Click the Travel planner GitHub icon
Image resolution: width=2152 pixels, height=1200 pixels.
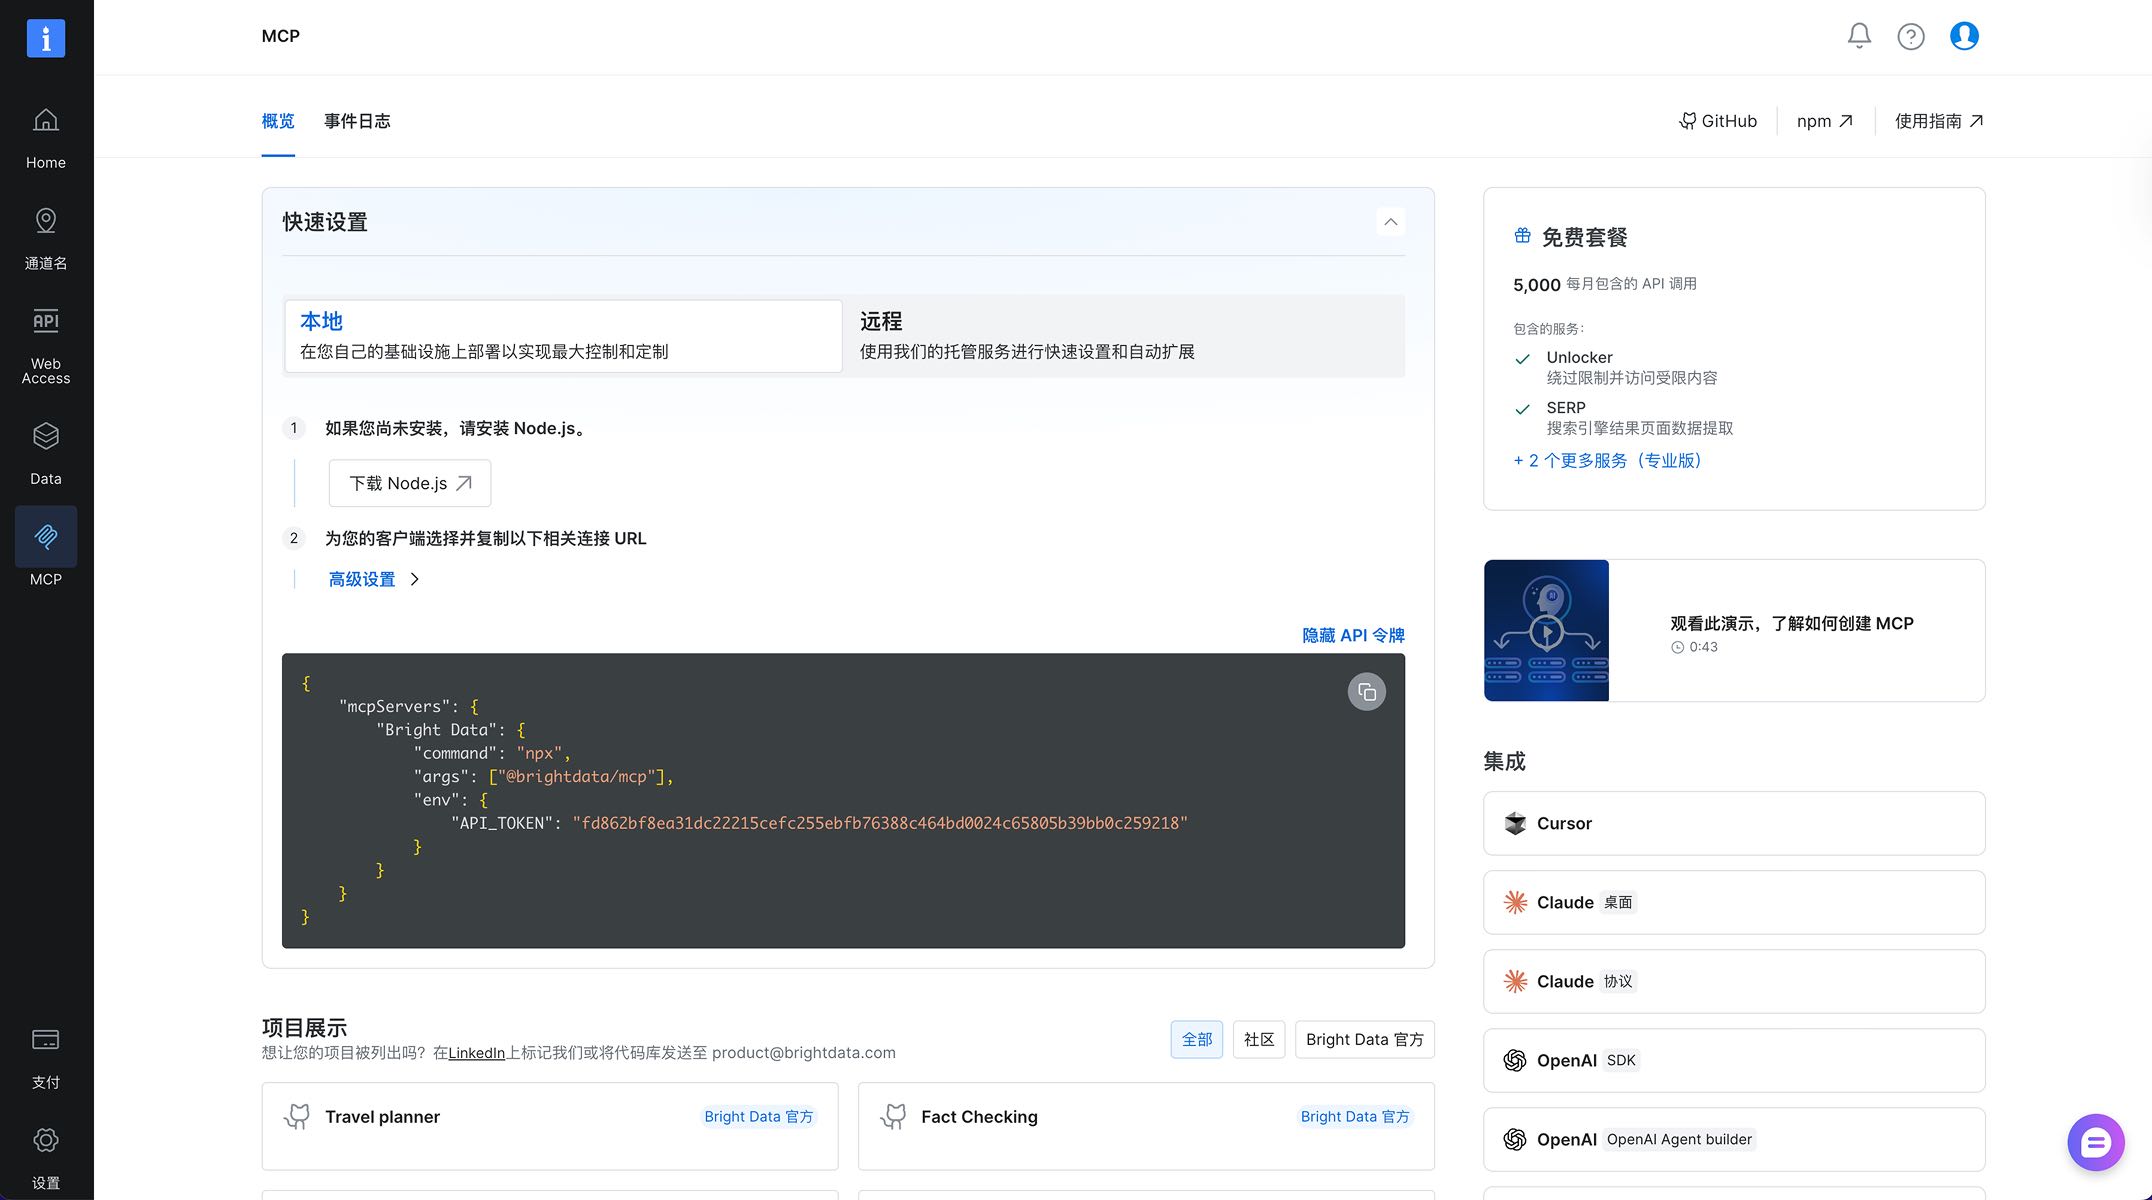[x=297, y=1116]
